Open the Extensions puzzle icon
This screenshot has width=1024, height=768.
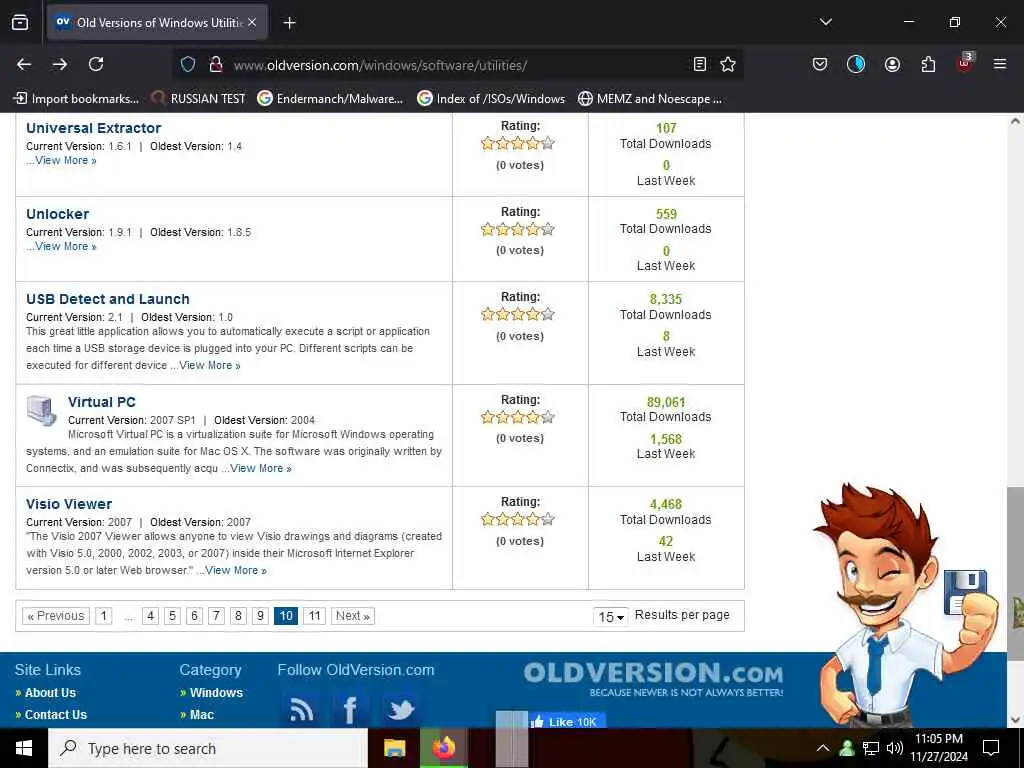(x=928, y=64)
